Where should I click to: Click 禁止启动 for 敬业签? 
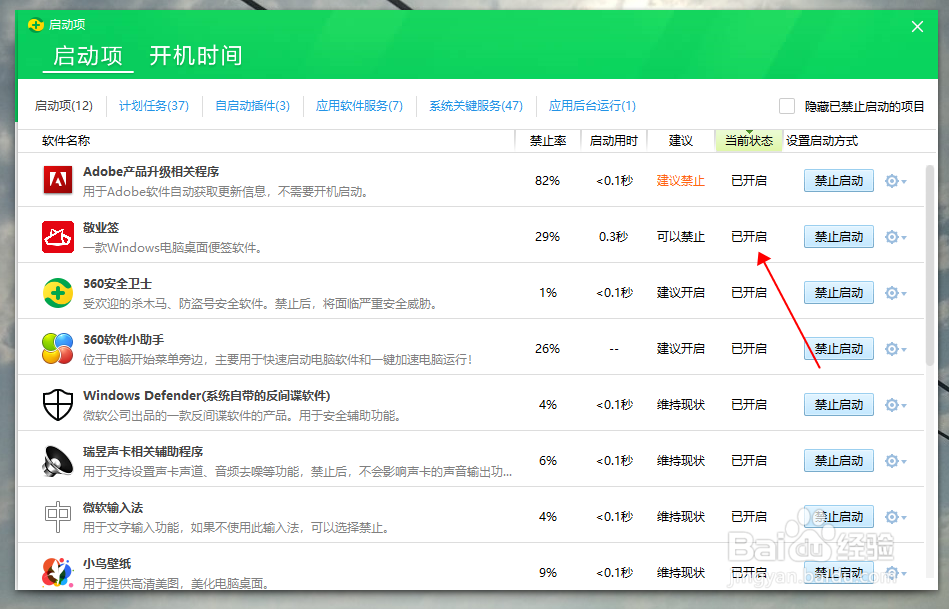point(838,237)
